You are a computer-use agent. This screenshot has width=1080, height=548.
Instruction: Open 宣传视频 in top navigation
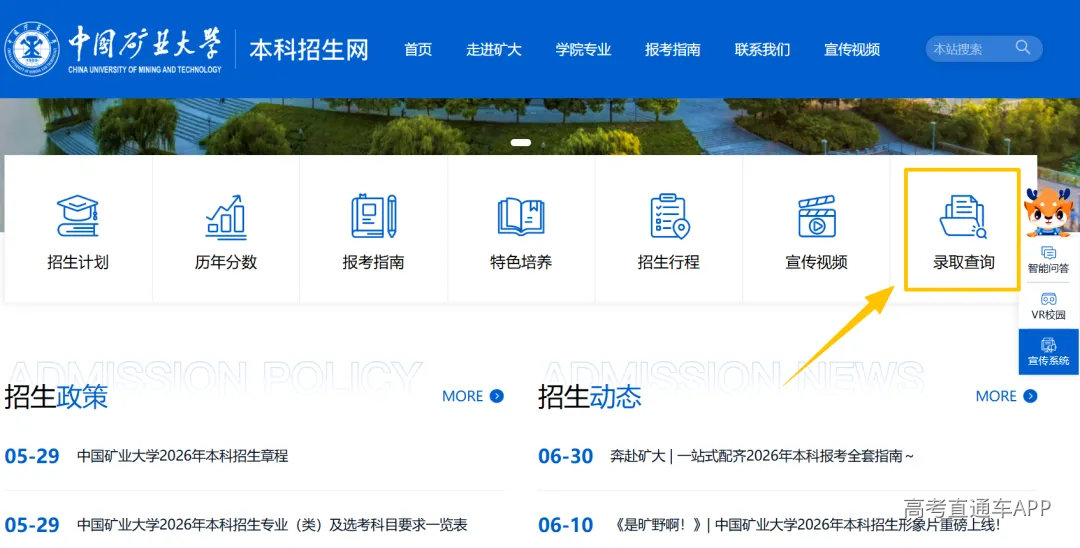tap(852, 50)
